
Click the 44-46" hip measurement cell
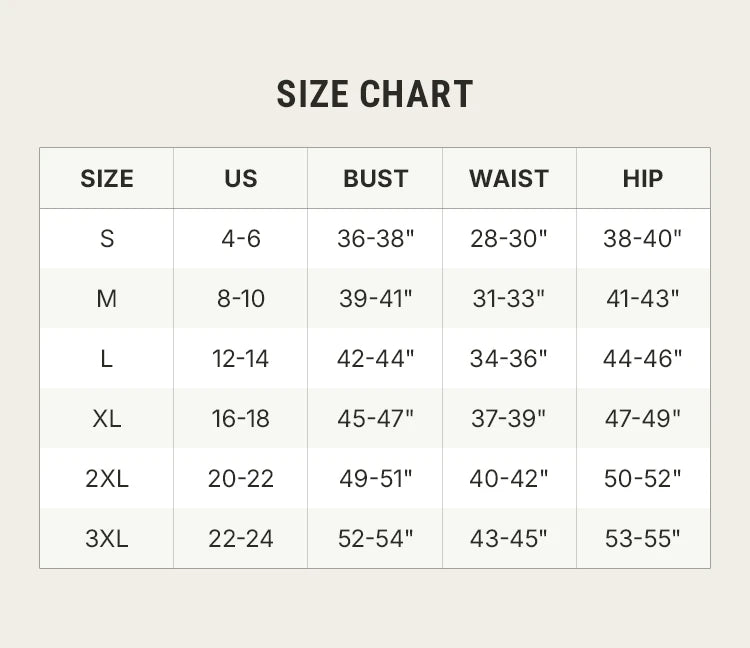coord(643,359)
